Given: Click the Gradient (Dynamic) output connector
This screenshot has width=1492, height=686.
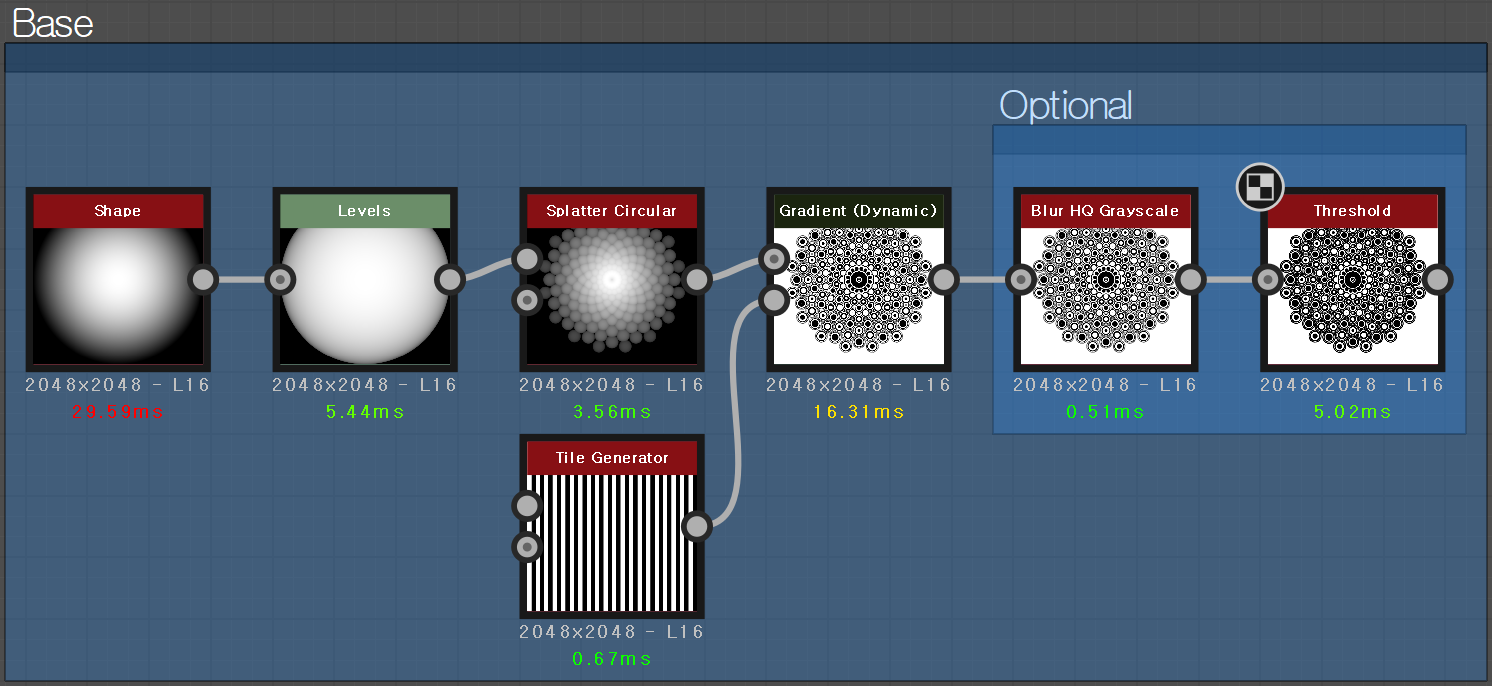Looking at the screenshot, I should pos(945,280).
